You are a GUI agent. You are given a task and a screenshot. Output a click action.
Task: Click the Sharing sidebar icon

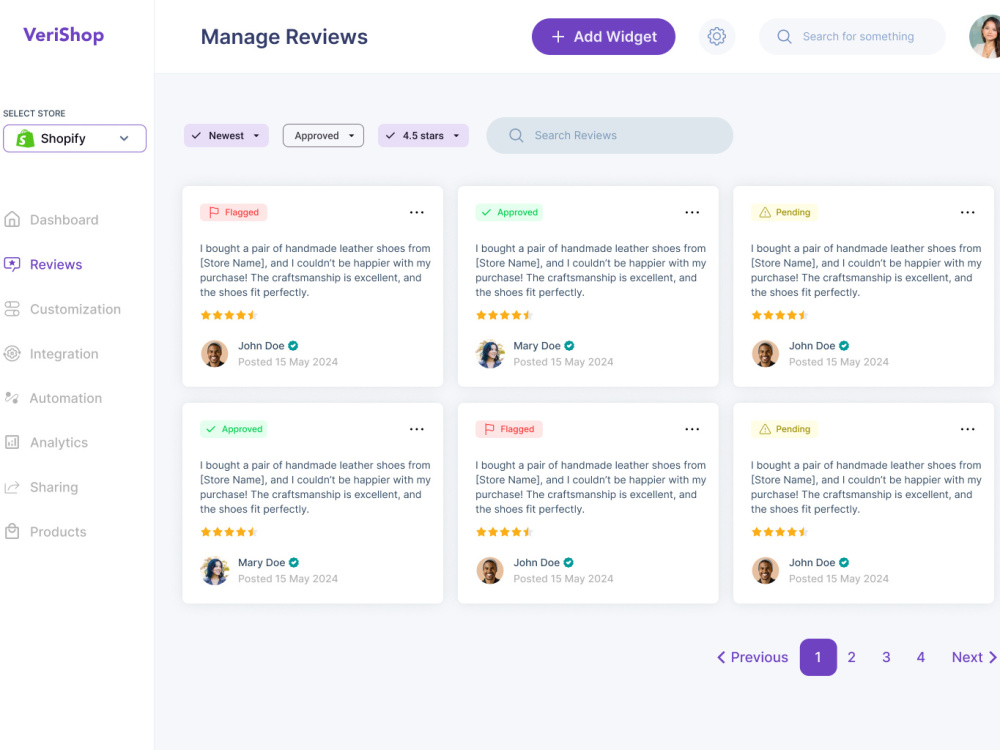tap(12, 487)
